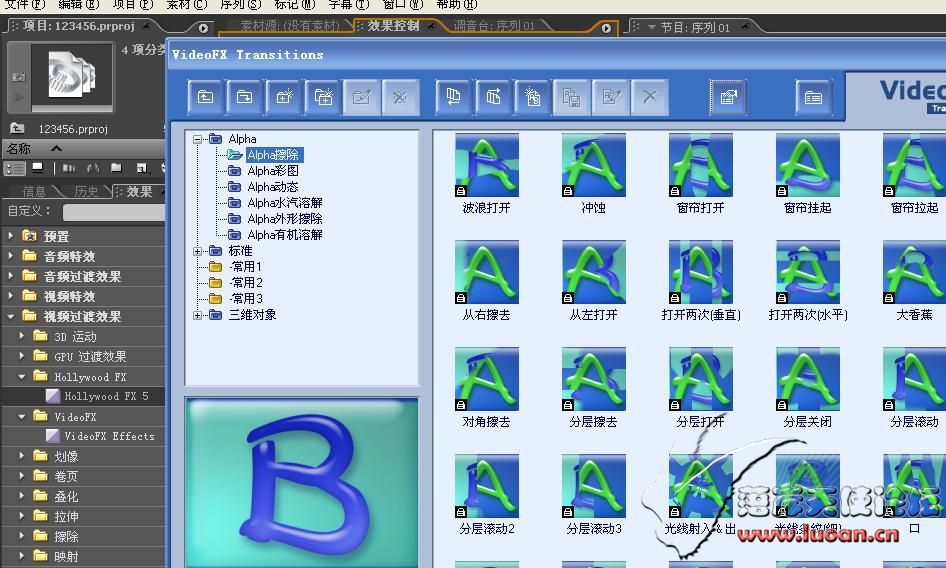Click the automate to sequence icon
This screenshot has width=946, height=568.
point(69,168)
